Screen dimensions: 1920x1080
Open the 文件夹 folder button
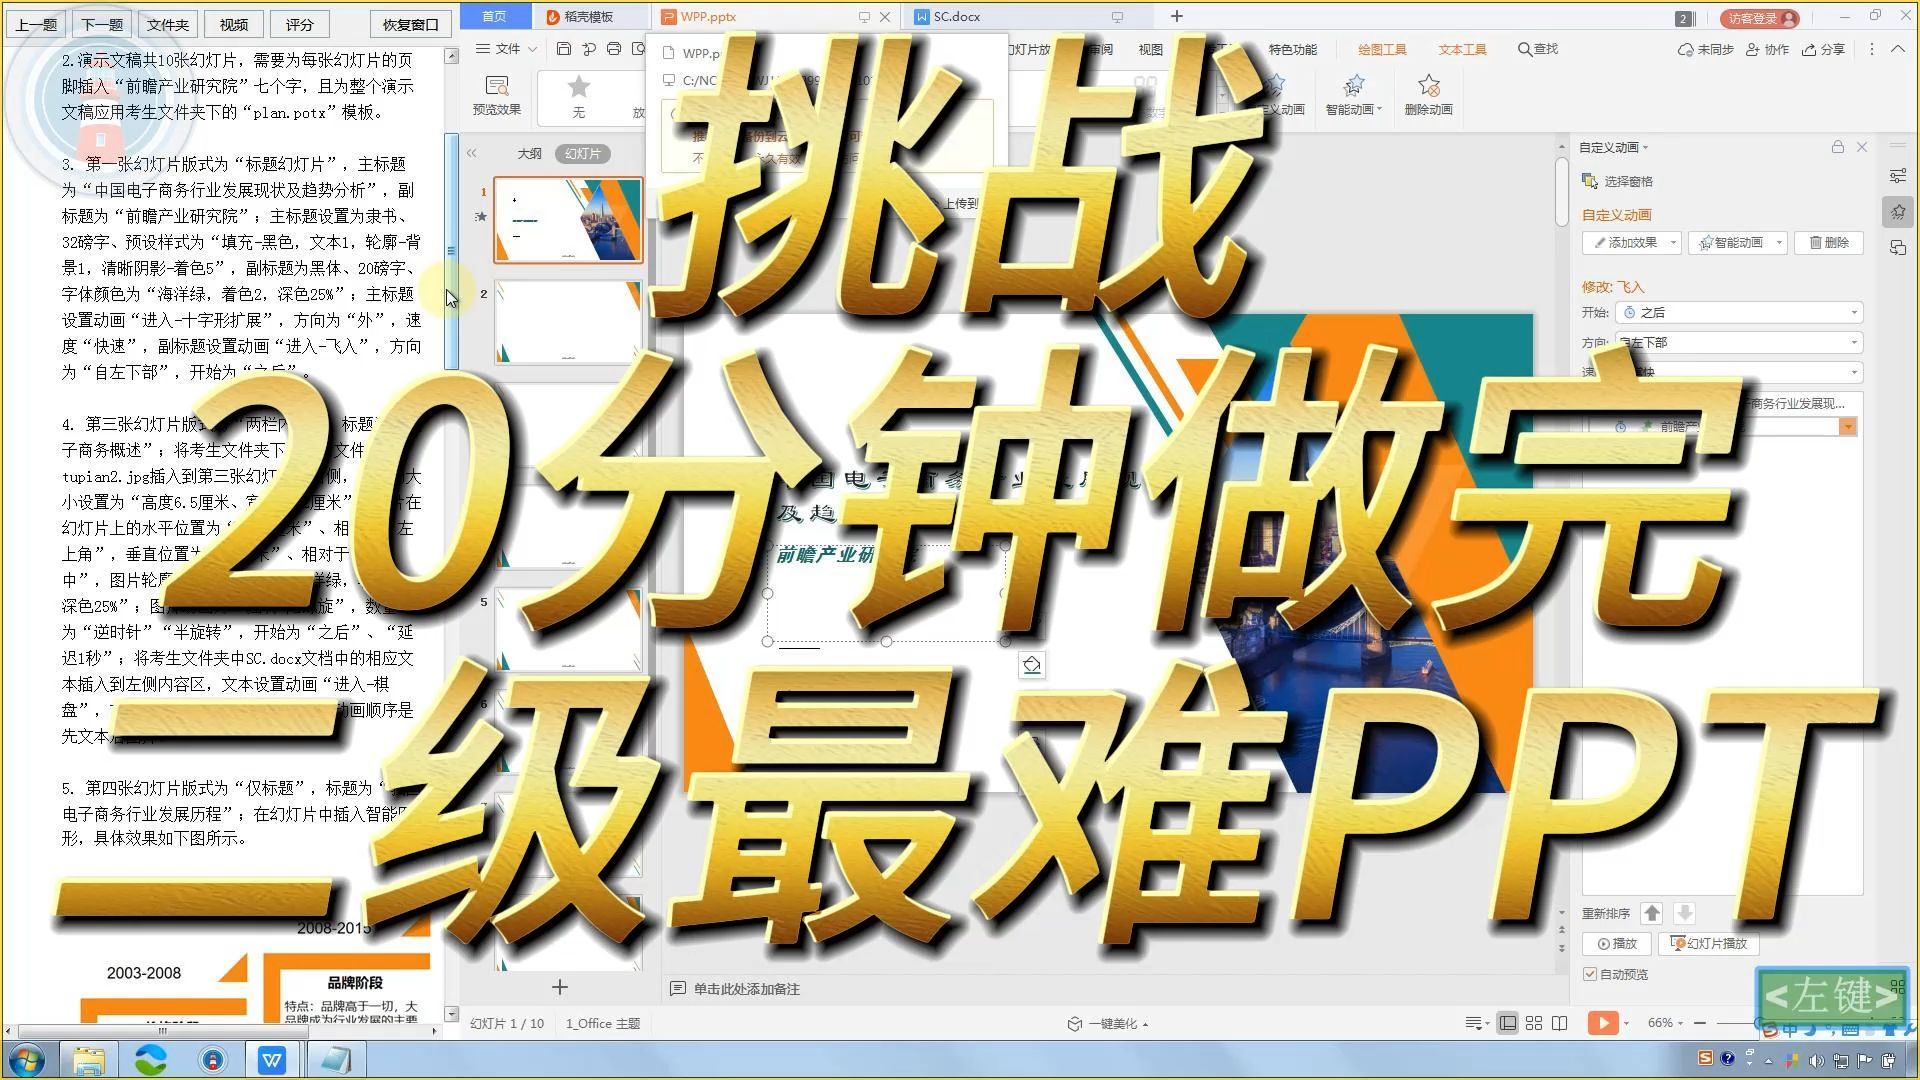(168, 24)
